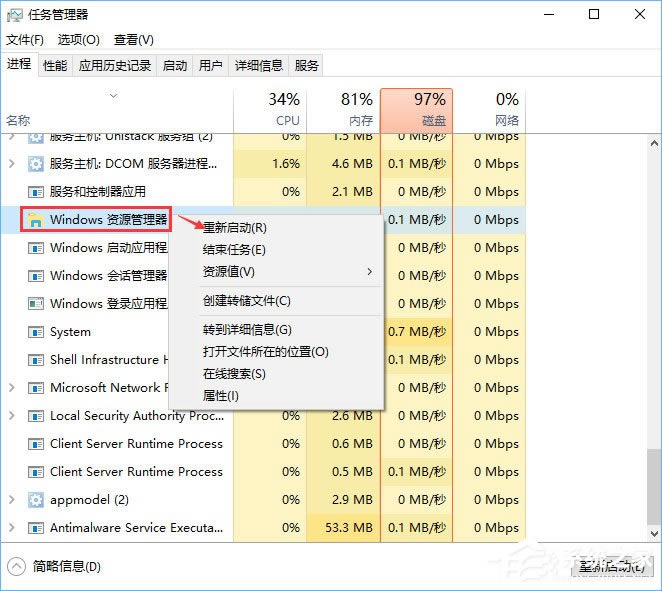Click the 4.6 MB memory value
Viewport: 662px width, 591px height.
pyautogui.click(x=352, y=164)
